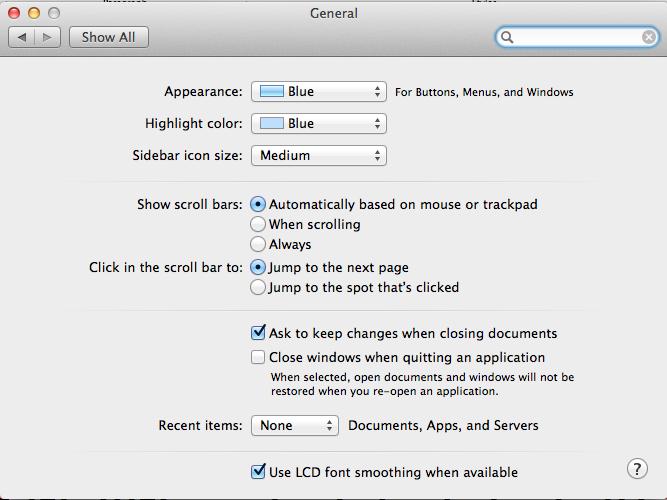Click the 'Click in the scroll bar to:' label
Image resolution: width=667 pixels, height=500 pixels.
[x=166, y=267]
